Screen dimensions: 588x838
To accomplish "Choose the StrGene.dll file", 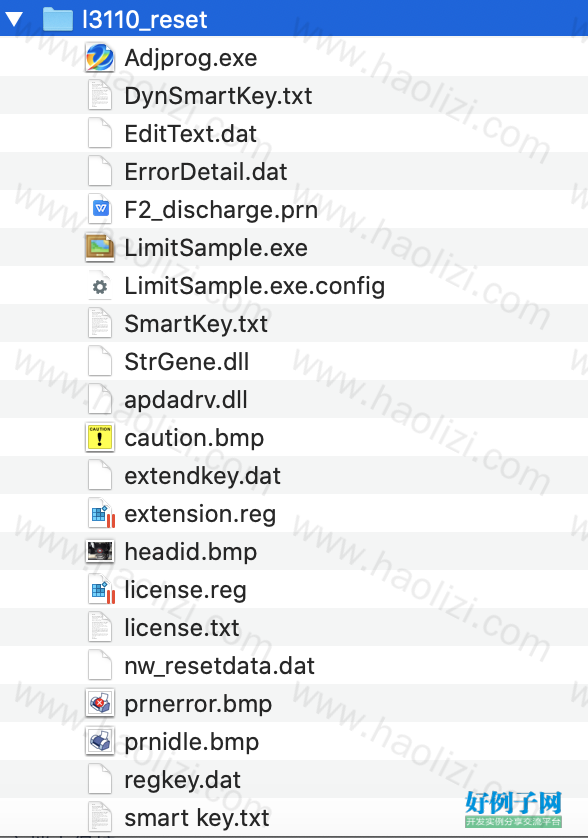I will pyautogui.click(x=294, y=361).
